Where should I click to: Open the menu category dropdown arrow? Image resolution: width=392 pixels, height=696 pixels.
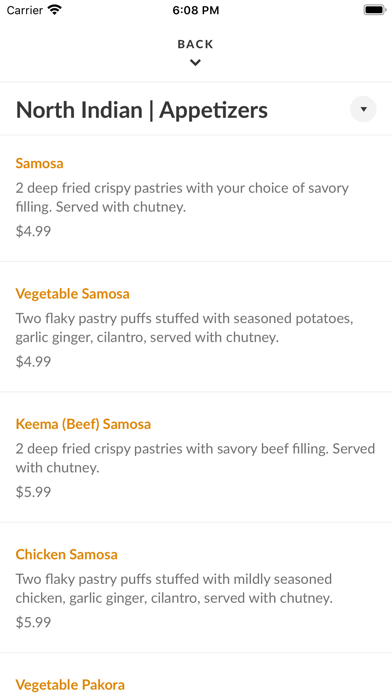point(363,109)
